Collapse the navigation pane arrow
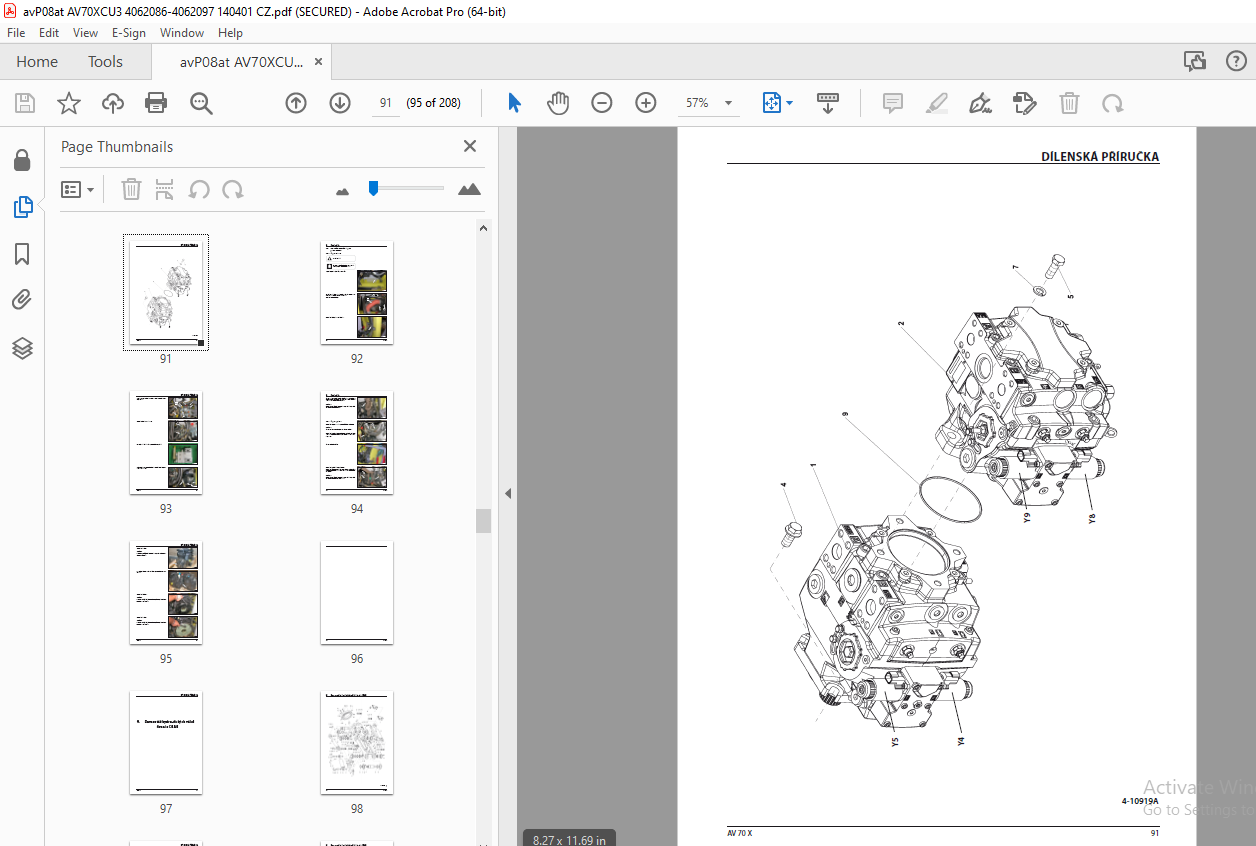 [x=507, y=494]
